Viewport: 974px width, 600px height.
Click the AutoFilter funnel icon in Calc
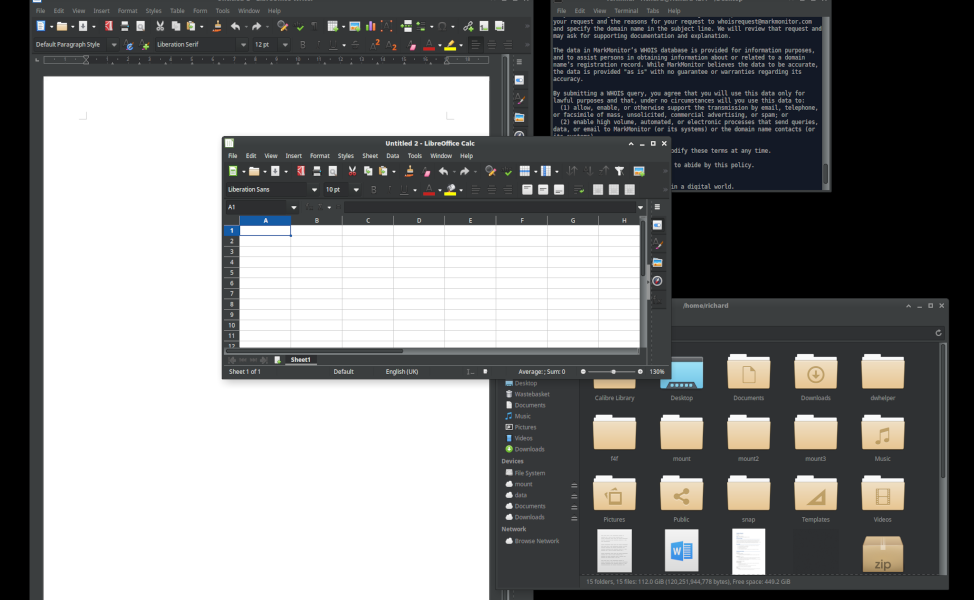[x=619, y=171]
